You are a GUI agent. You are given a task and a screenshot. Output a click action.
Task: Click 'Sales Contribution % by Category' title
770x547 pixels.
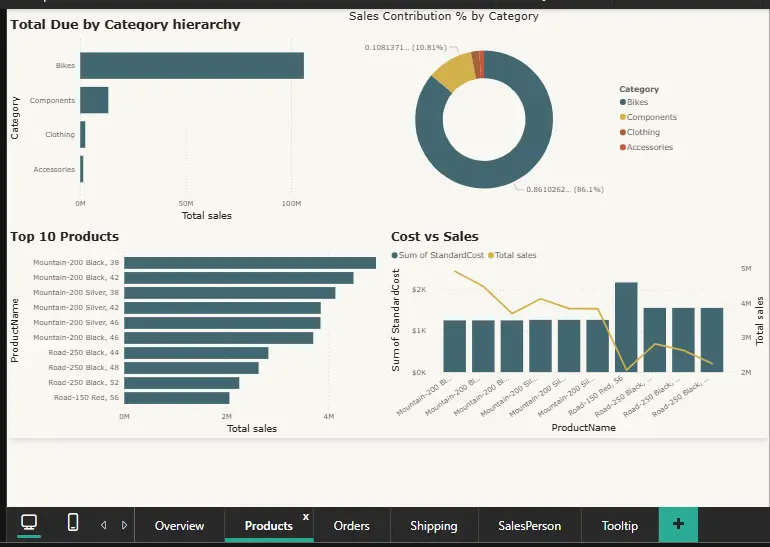tap(444, 16)
